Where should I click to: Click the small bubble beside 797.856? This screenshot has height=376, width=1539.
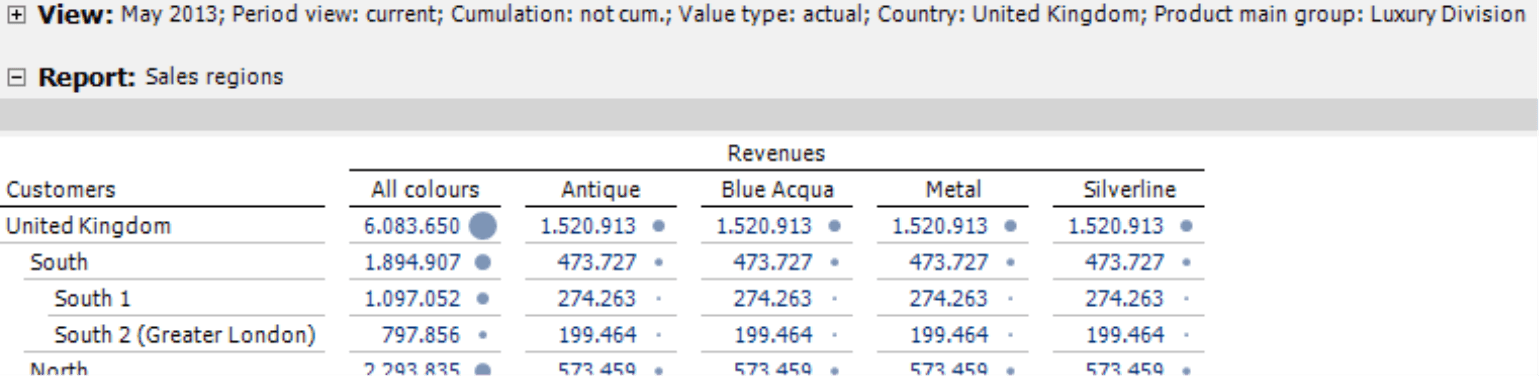pos(483,335)
